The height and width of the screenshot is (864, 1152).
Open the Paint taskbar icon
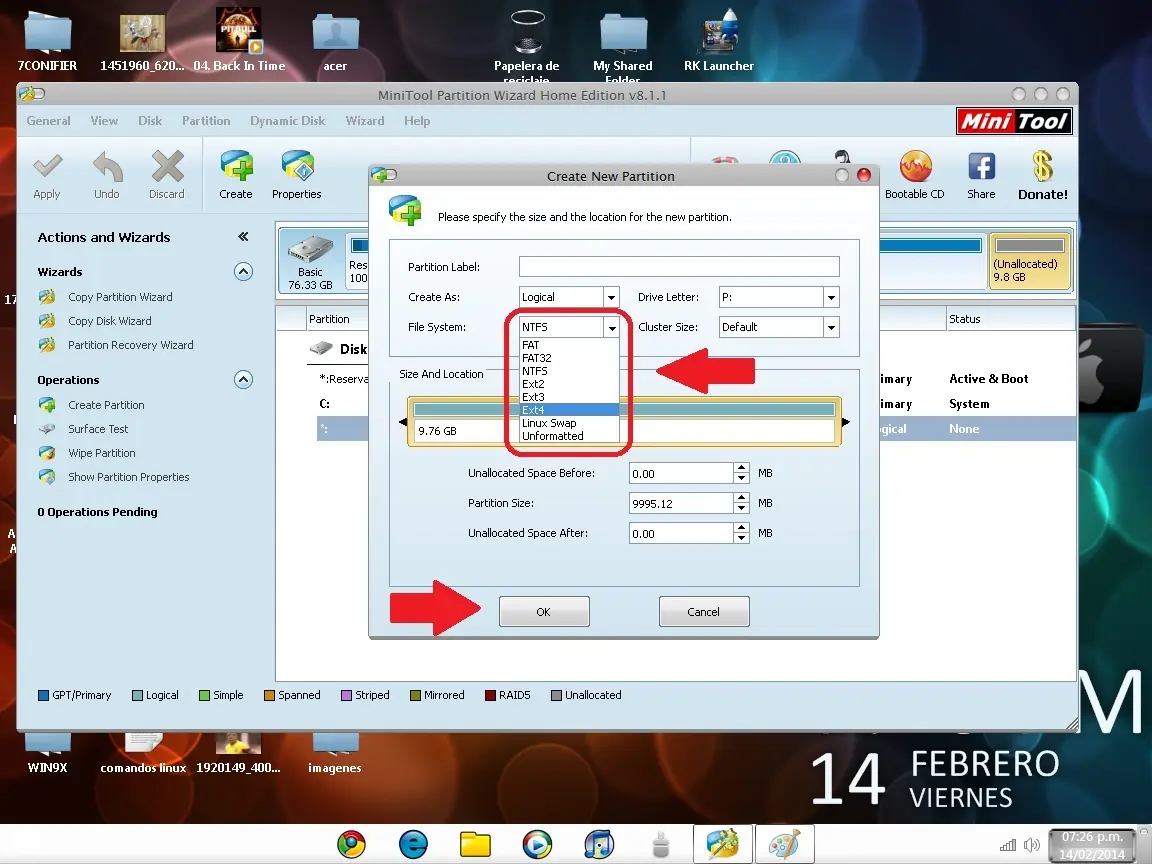coord(785,844)
